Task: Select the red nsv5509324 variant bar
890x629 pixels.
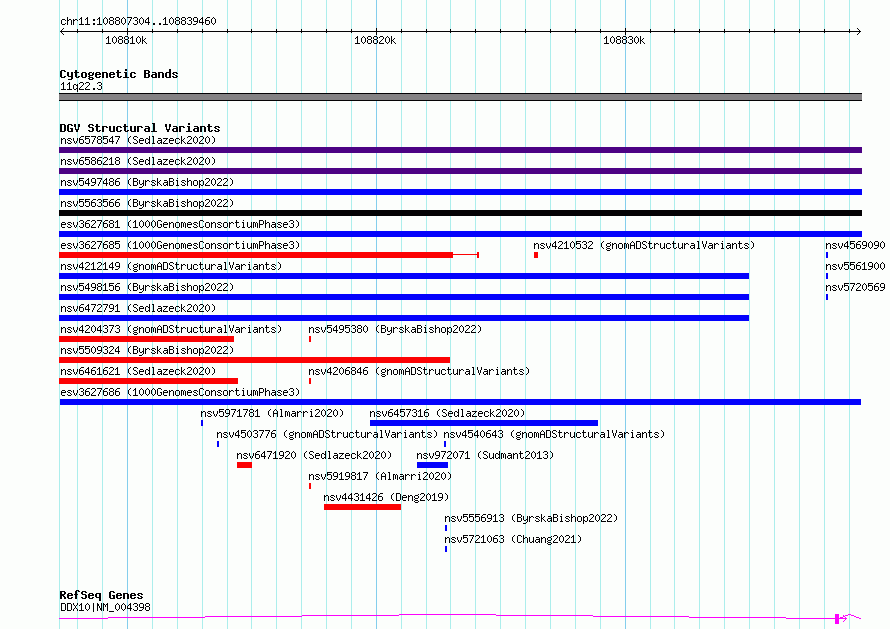Action: (x=254, y=360)
